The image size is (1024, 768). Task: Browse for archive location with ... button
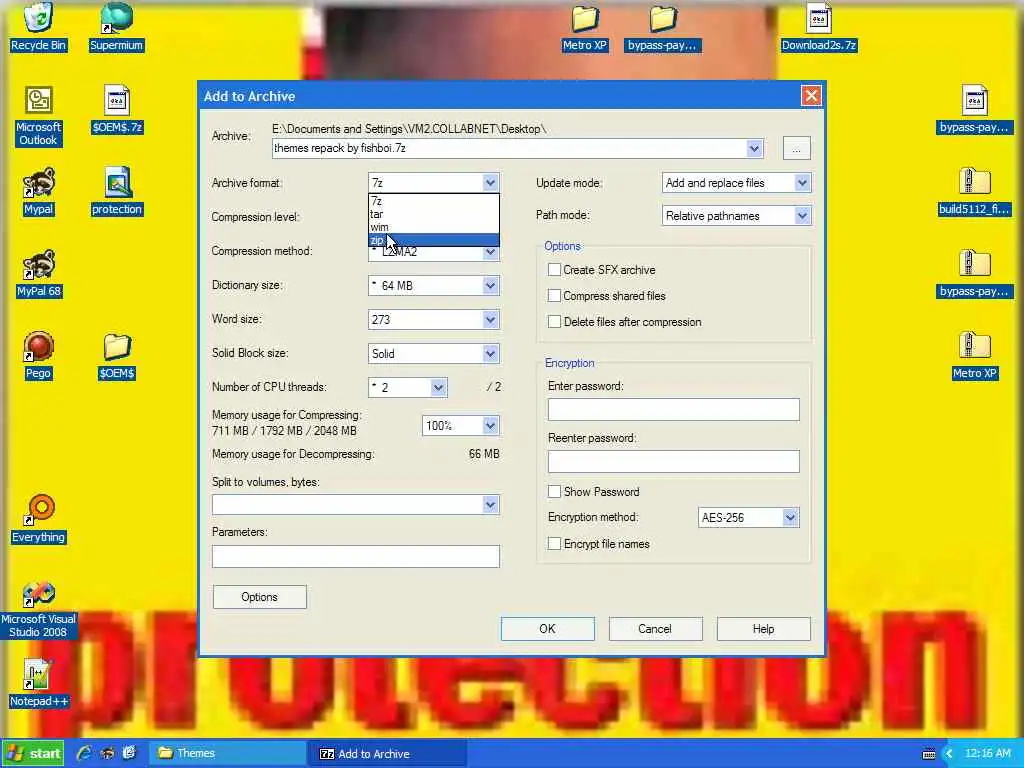[797, 149]
